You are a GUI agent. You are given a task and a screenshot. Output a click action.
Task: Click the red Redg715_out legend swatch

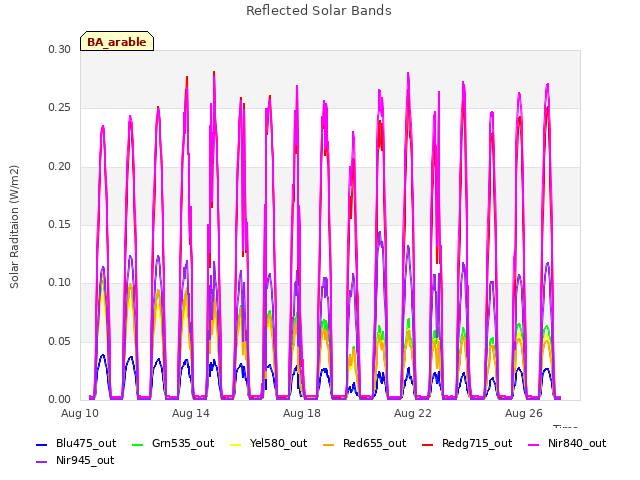coord(427,444)
